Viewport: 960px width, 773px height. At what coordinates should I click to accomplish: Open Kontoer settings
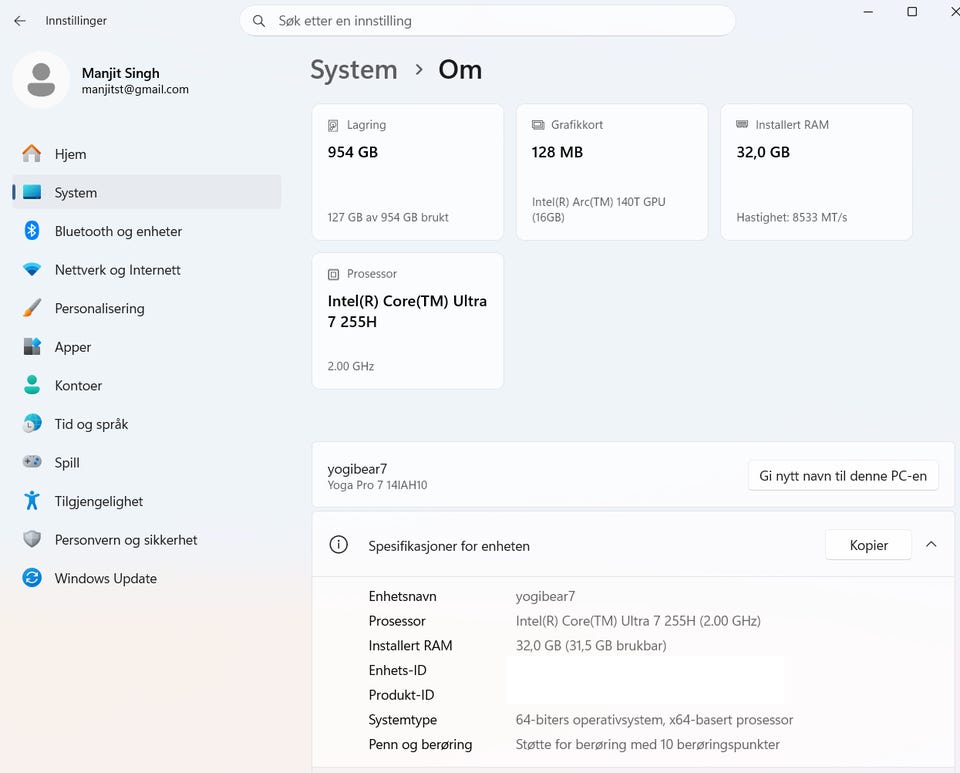click(147, 385)
